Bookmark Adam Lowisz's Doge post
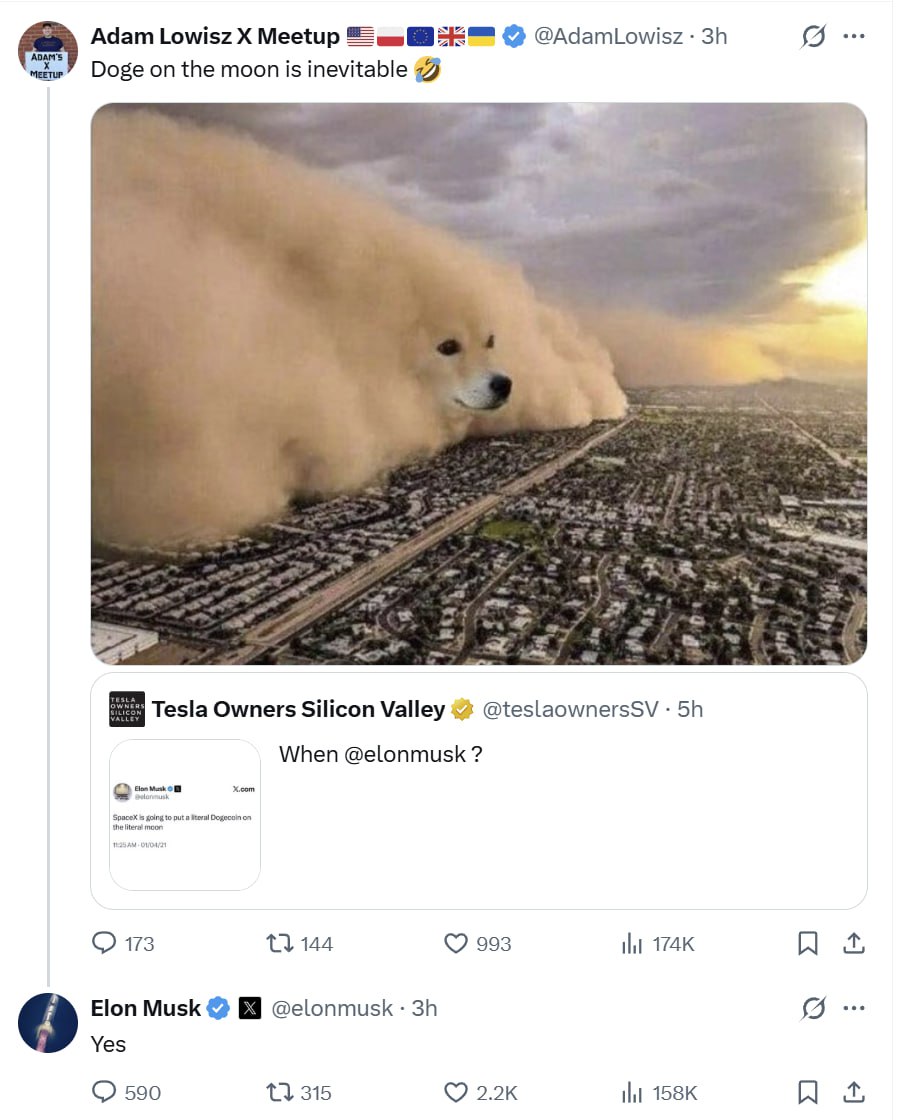The width and height of the screenshot is (911, 1120). pos(808,943)
